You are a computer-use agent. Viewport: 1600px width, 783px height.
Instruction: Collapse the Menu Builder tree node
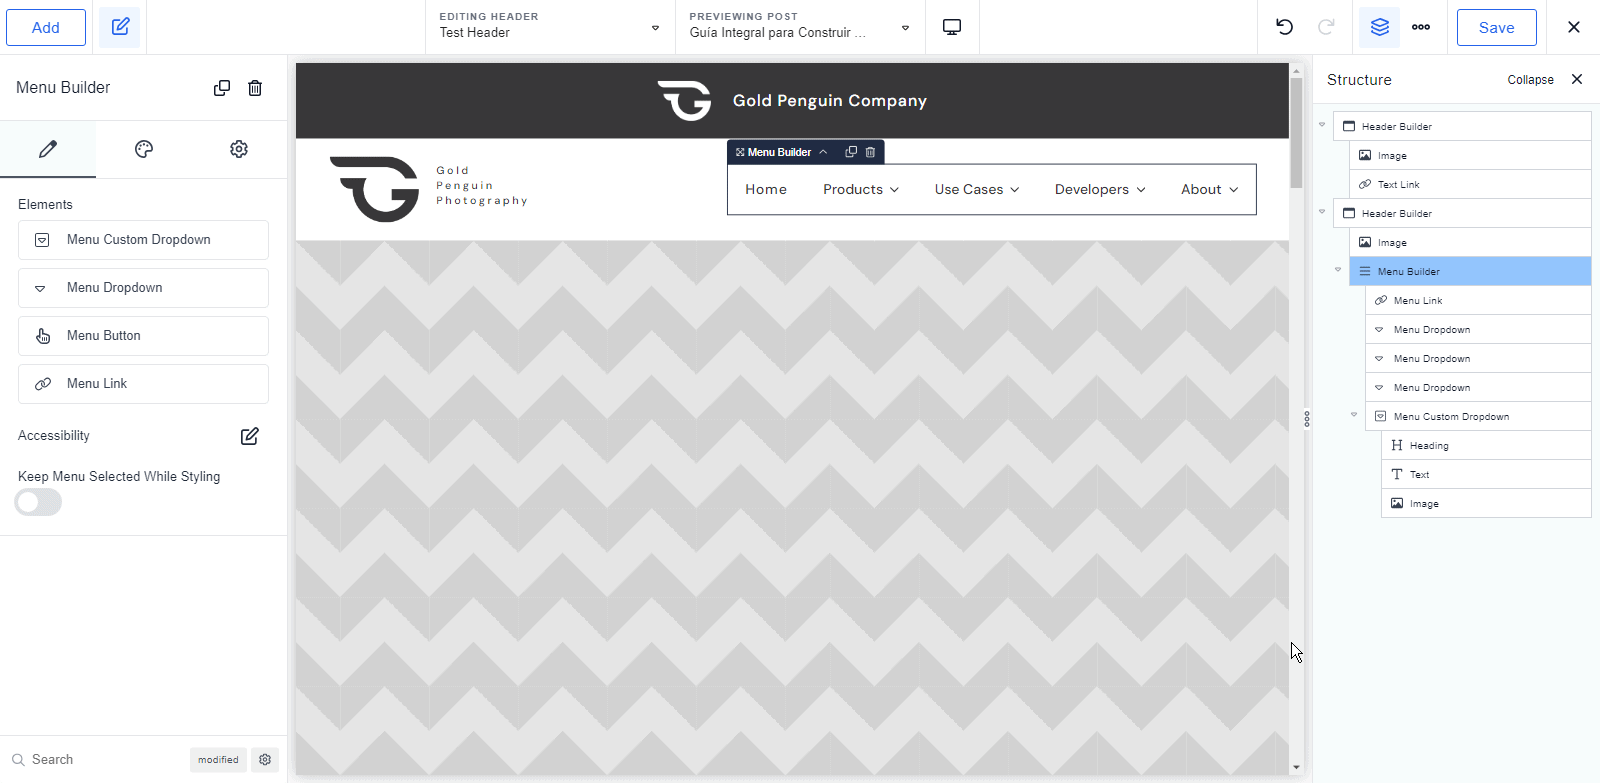coord(1338,270)
